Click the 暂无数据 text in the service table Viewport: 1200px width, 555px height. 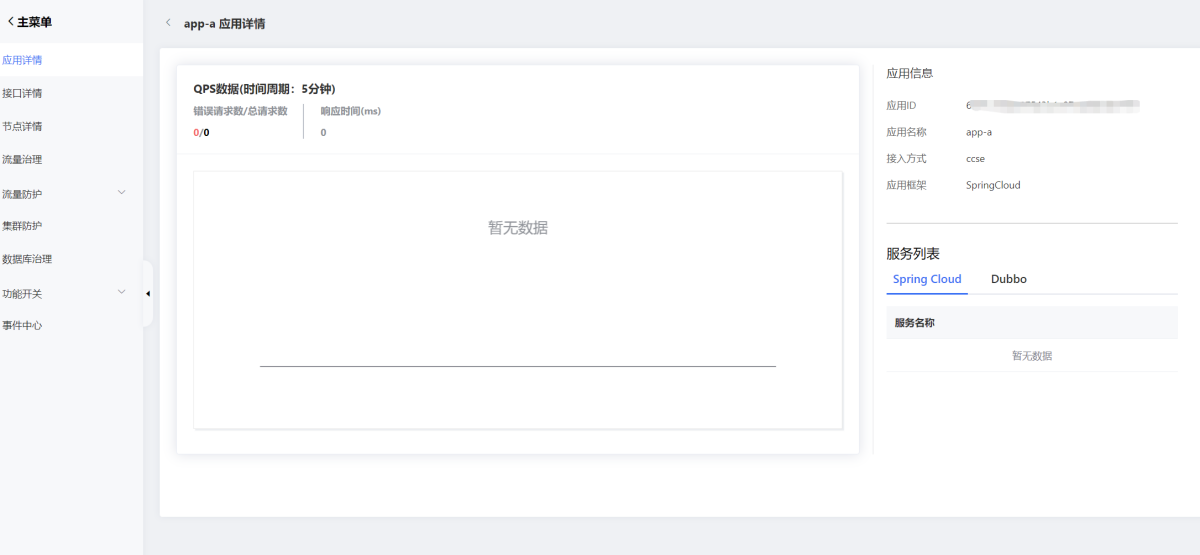click(x=1032, y=356)
